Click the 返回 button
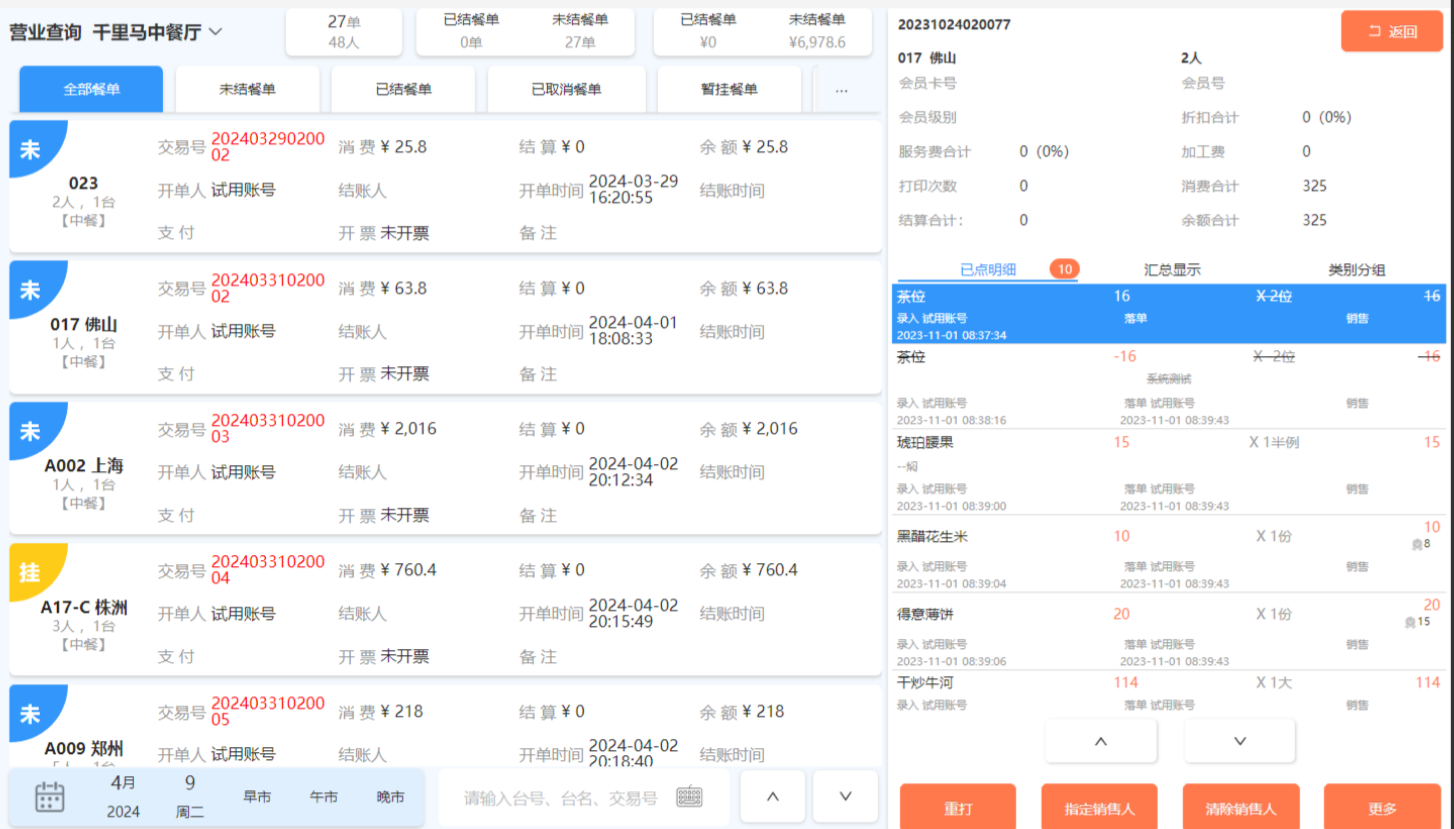This screenshot has width=1454, height=829. (1392, 32)
